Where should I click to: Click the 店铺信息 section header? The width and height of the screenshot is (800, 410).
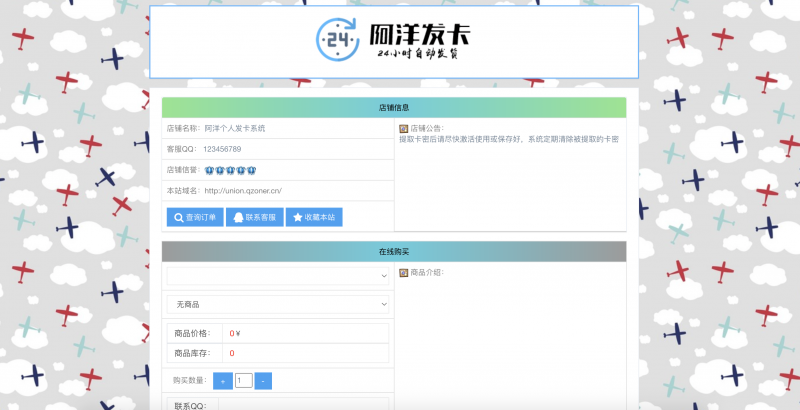click(394, 108)
